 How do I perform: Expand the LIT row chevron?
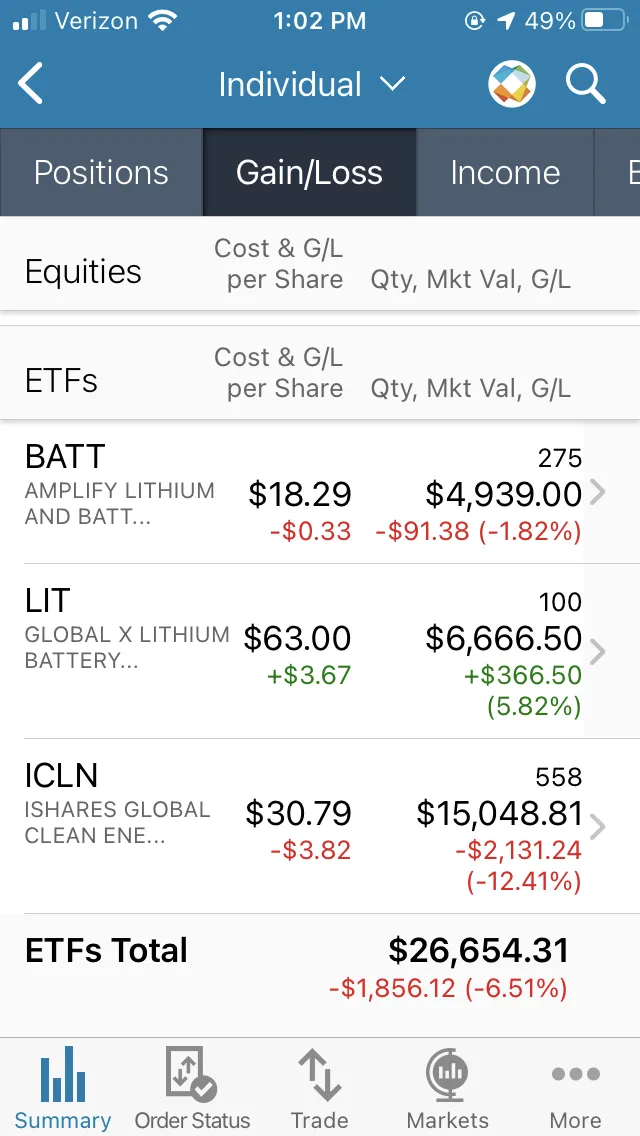tap(599, 651)
